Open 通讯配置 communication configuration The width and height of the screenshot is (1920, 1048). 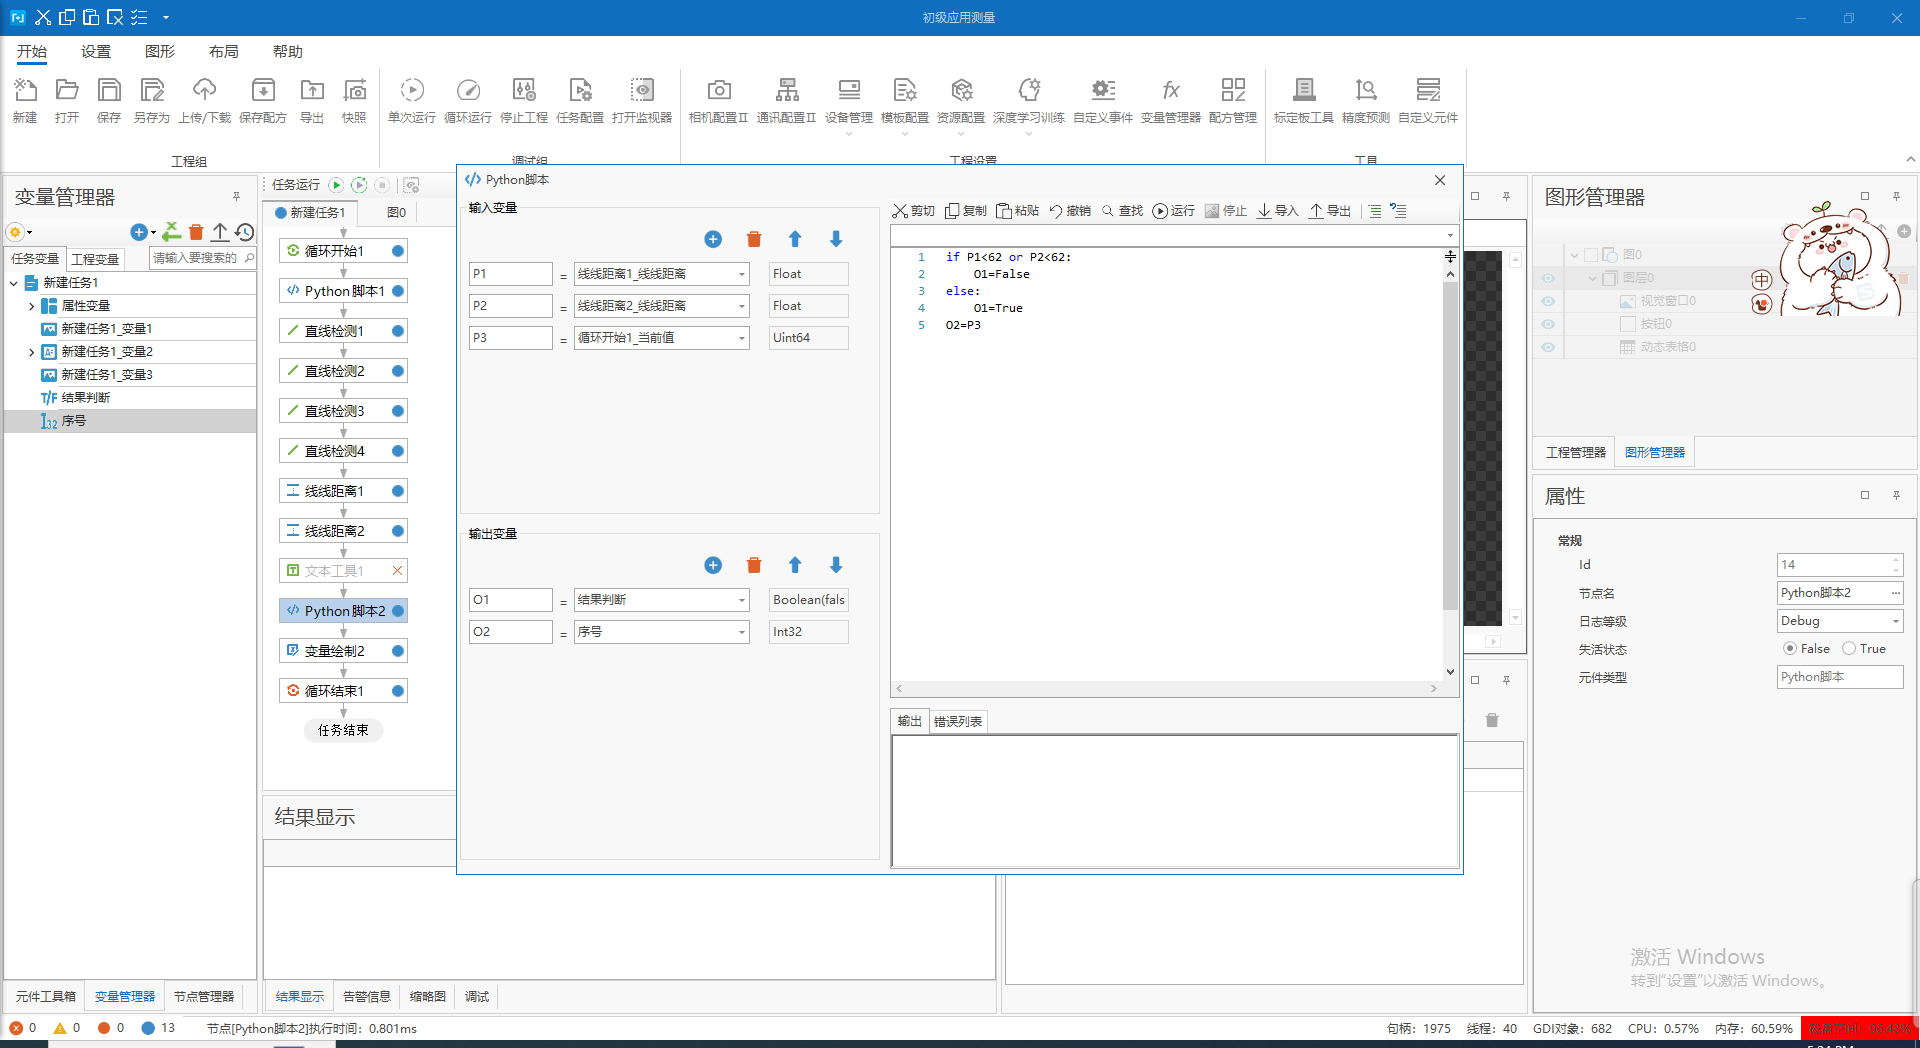786,100
